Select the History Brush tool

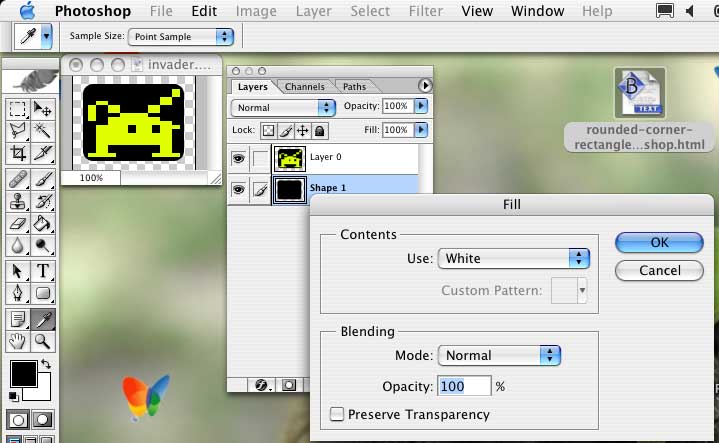pyautogui.click(x=43, y=201)
